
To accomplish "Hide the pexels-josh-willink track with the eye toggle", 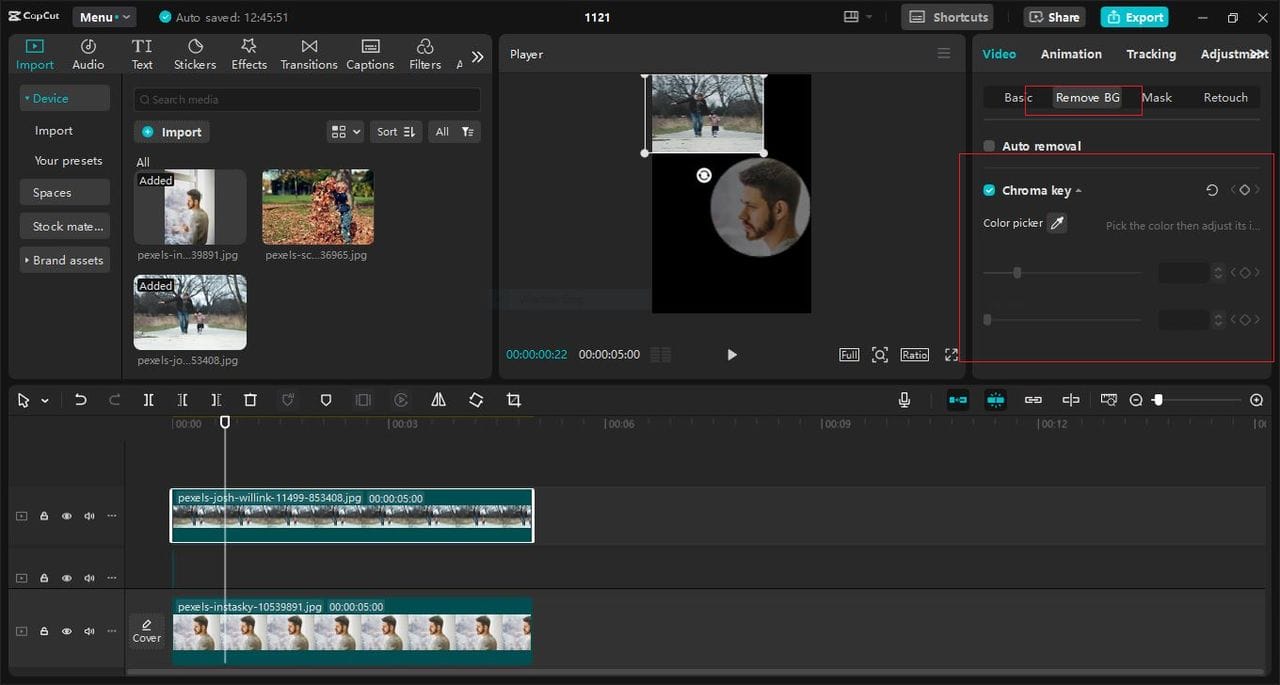I will (x=67, y=515).
